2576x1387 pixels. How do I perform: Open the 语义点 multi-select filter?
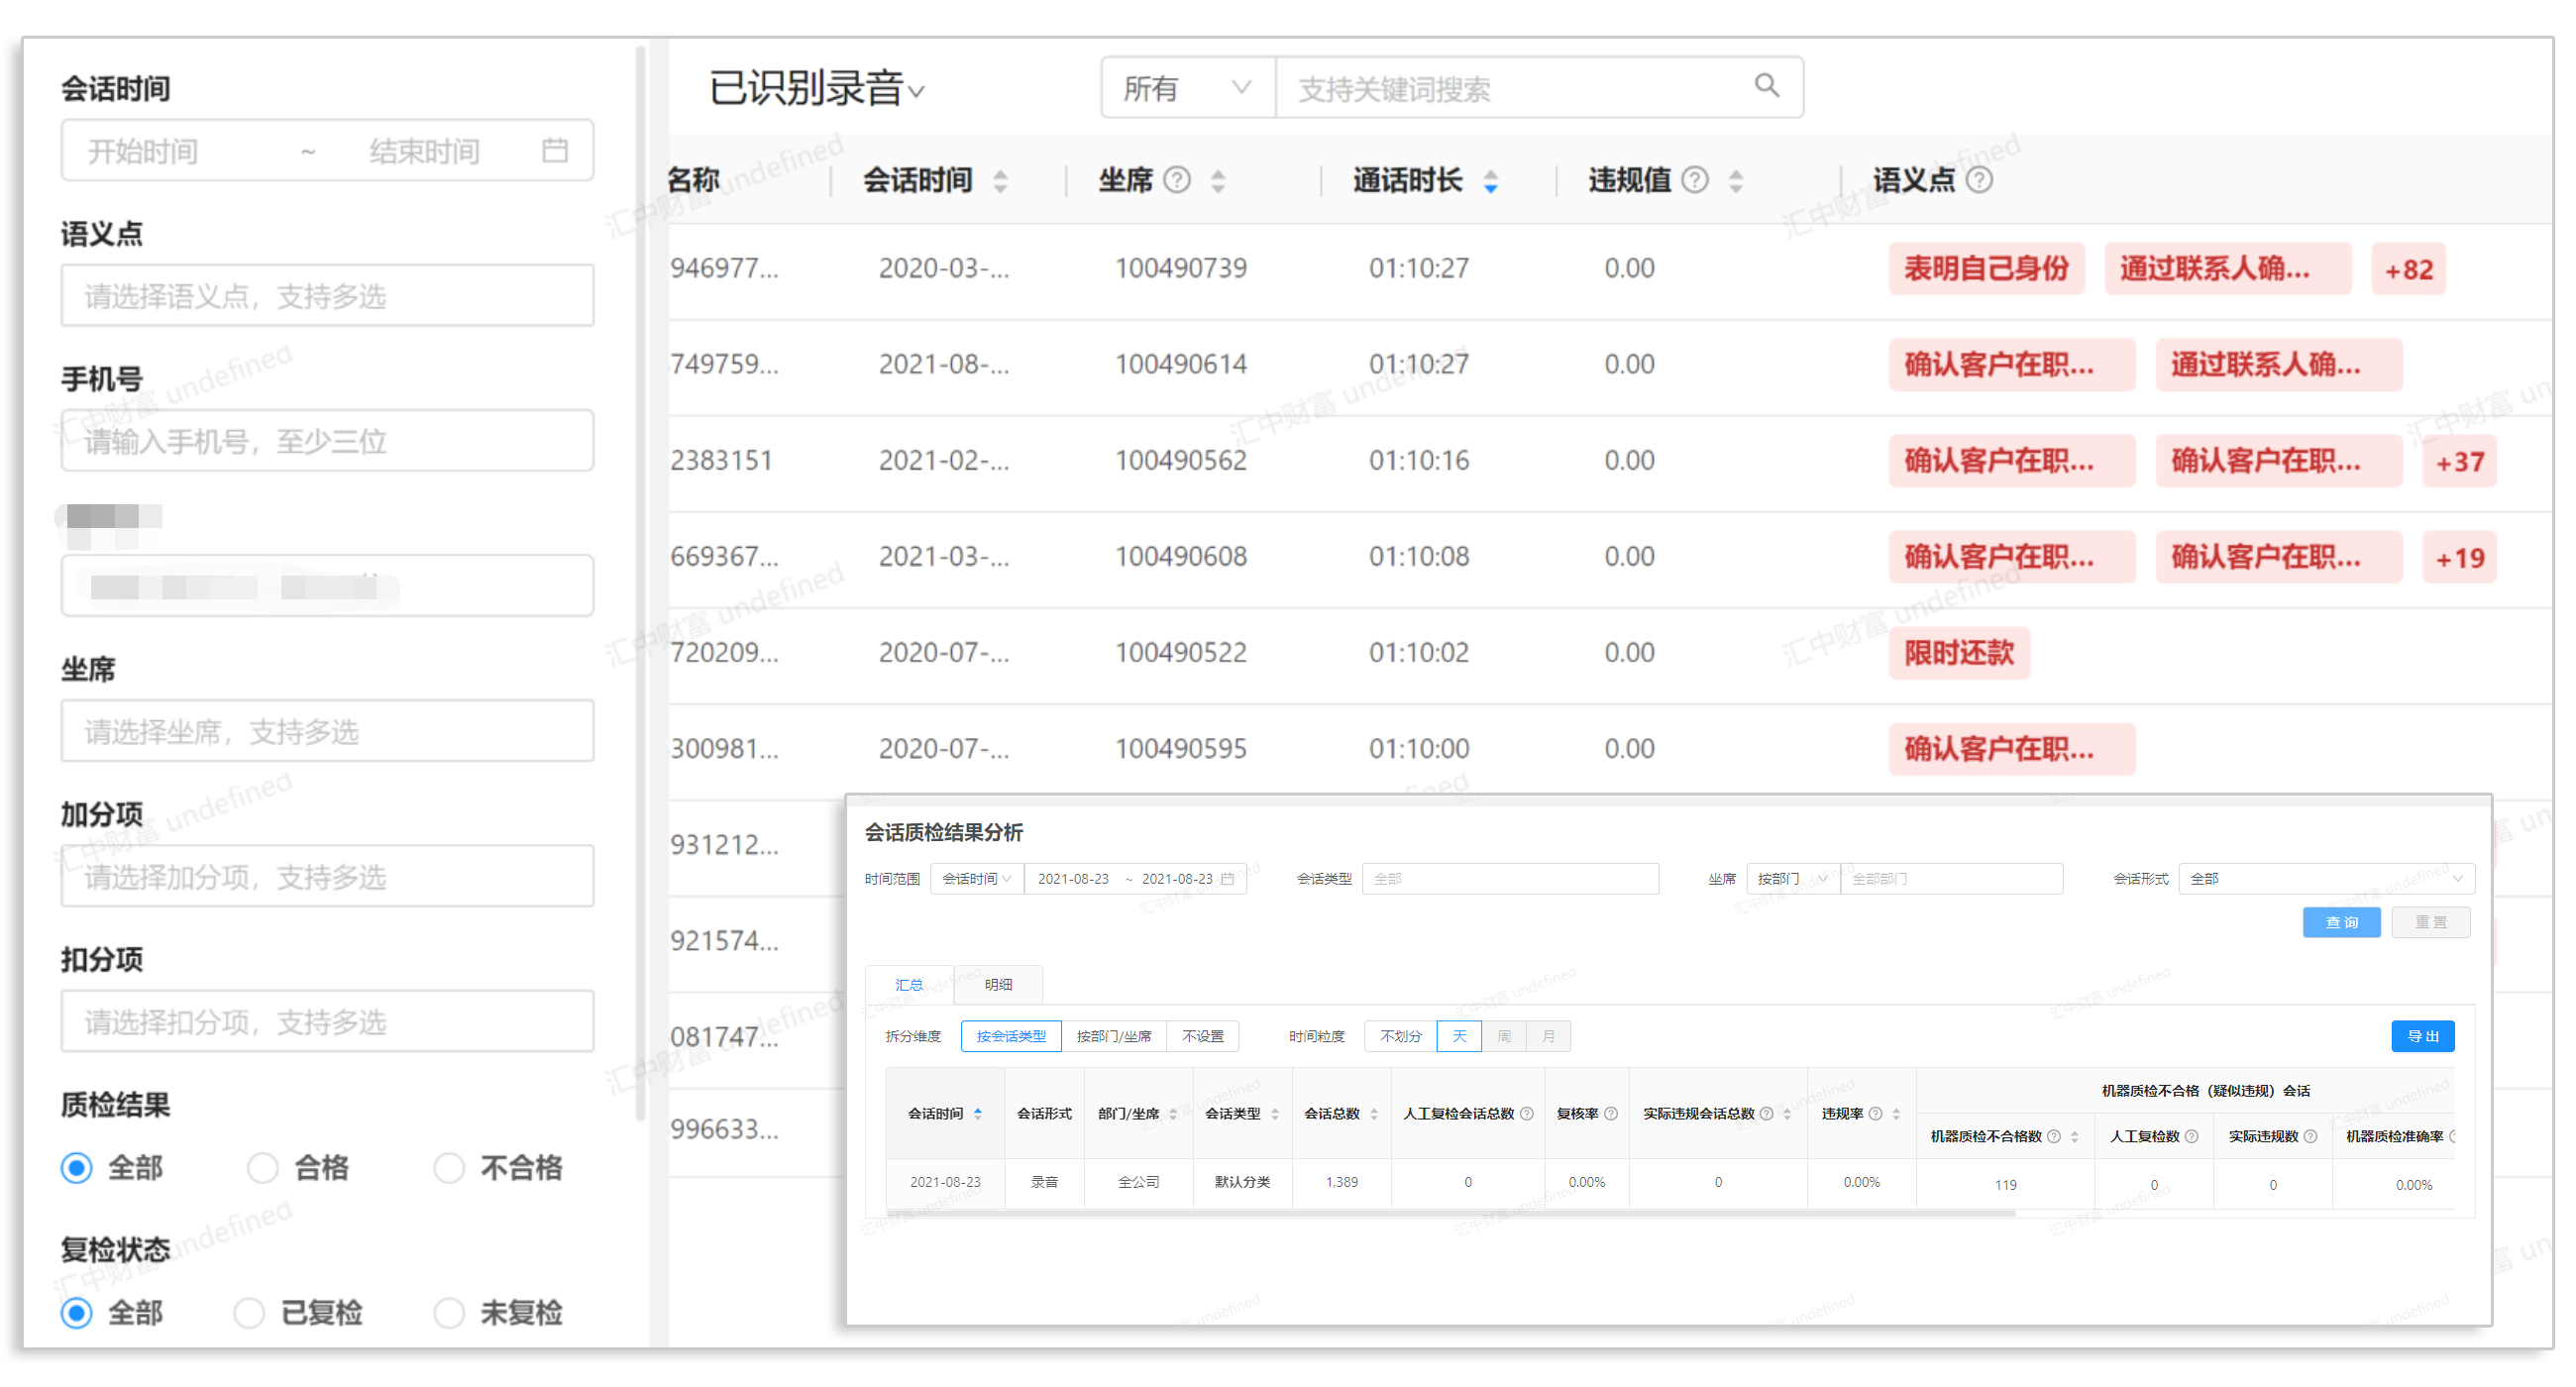point(327,296)
